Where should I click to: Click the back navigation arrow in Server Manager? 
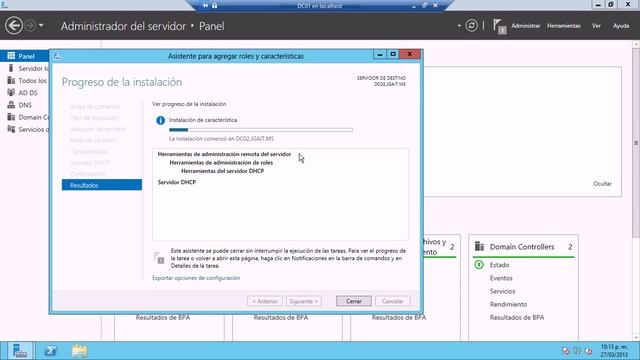tap(13, 26)
